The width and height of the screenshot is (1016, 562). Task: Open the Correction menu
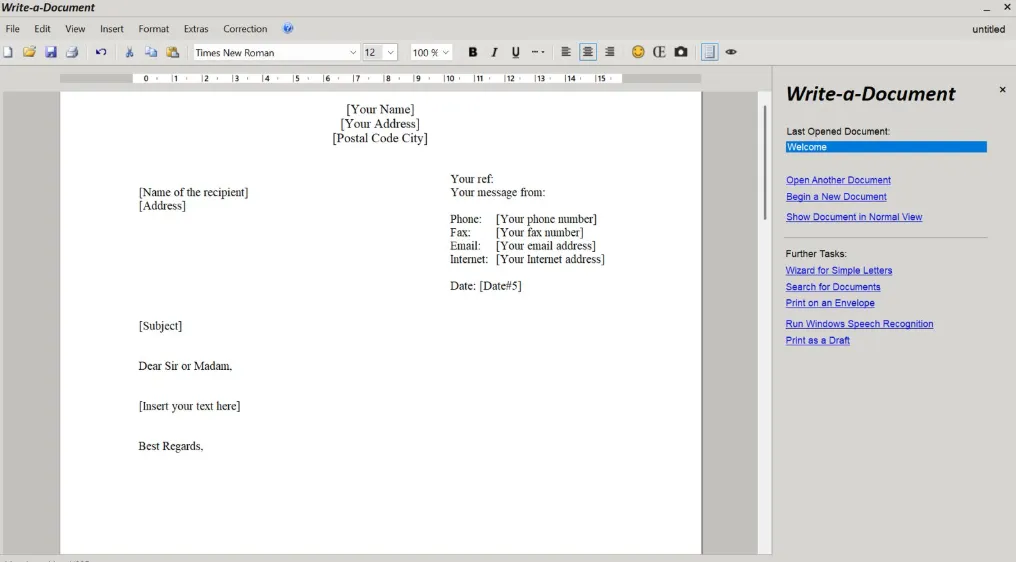(x=245, y=29)
